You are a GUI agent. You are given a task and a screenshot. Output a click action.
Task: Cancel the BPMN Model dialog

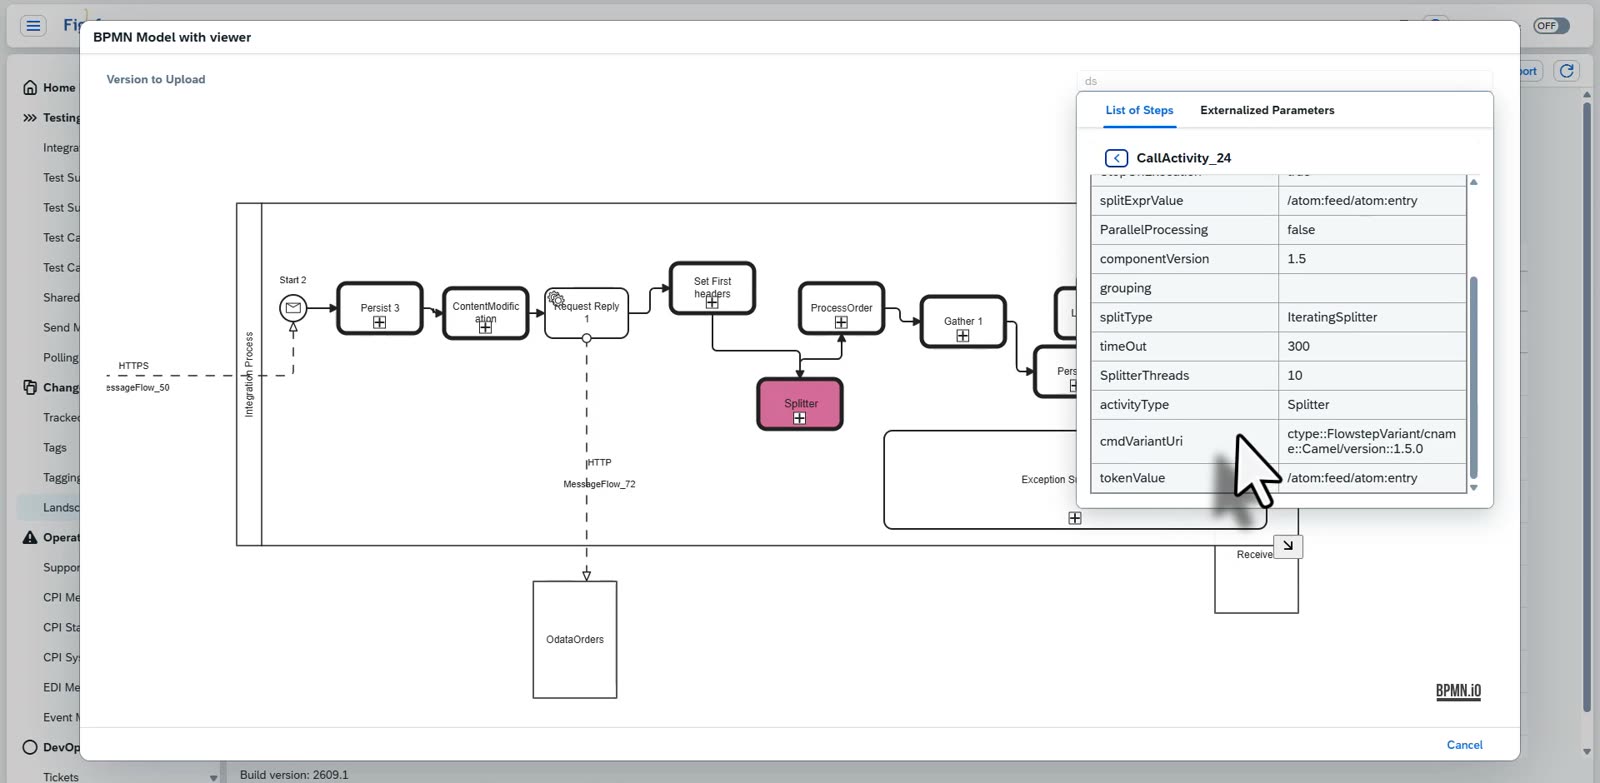[x=1464, y=745]
